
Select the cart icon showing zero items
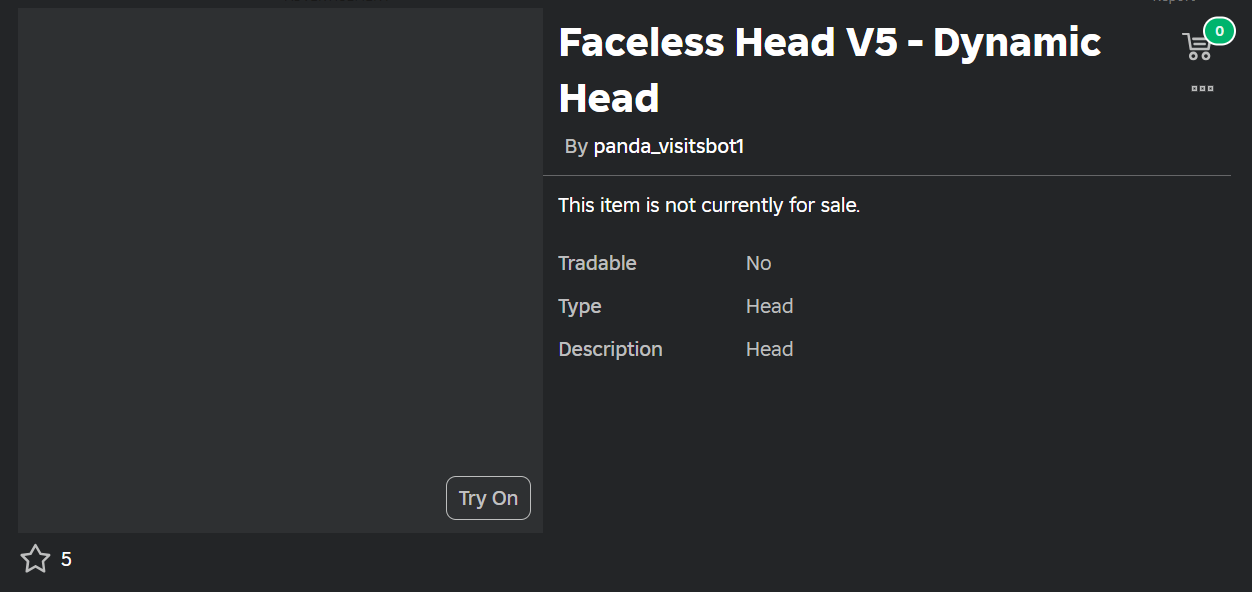click(1197, 45)
